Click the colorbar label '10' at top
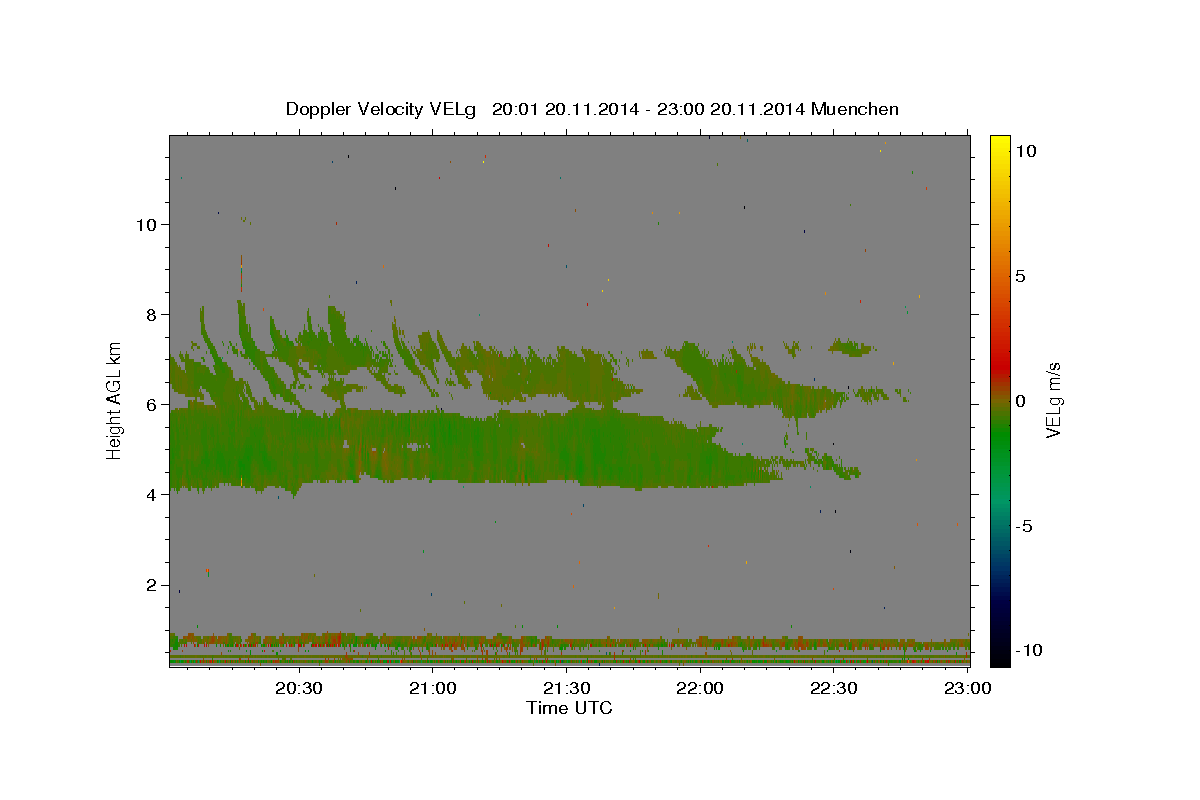This screenshot has height=800, width=1200. 1025,151
